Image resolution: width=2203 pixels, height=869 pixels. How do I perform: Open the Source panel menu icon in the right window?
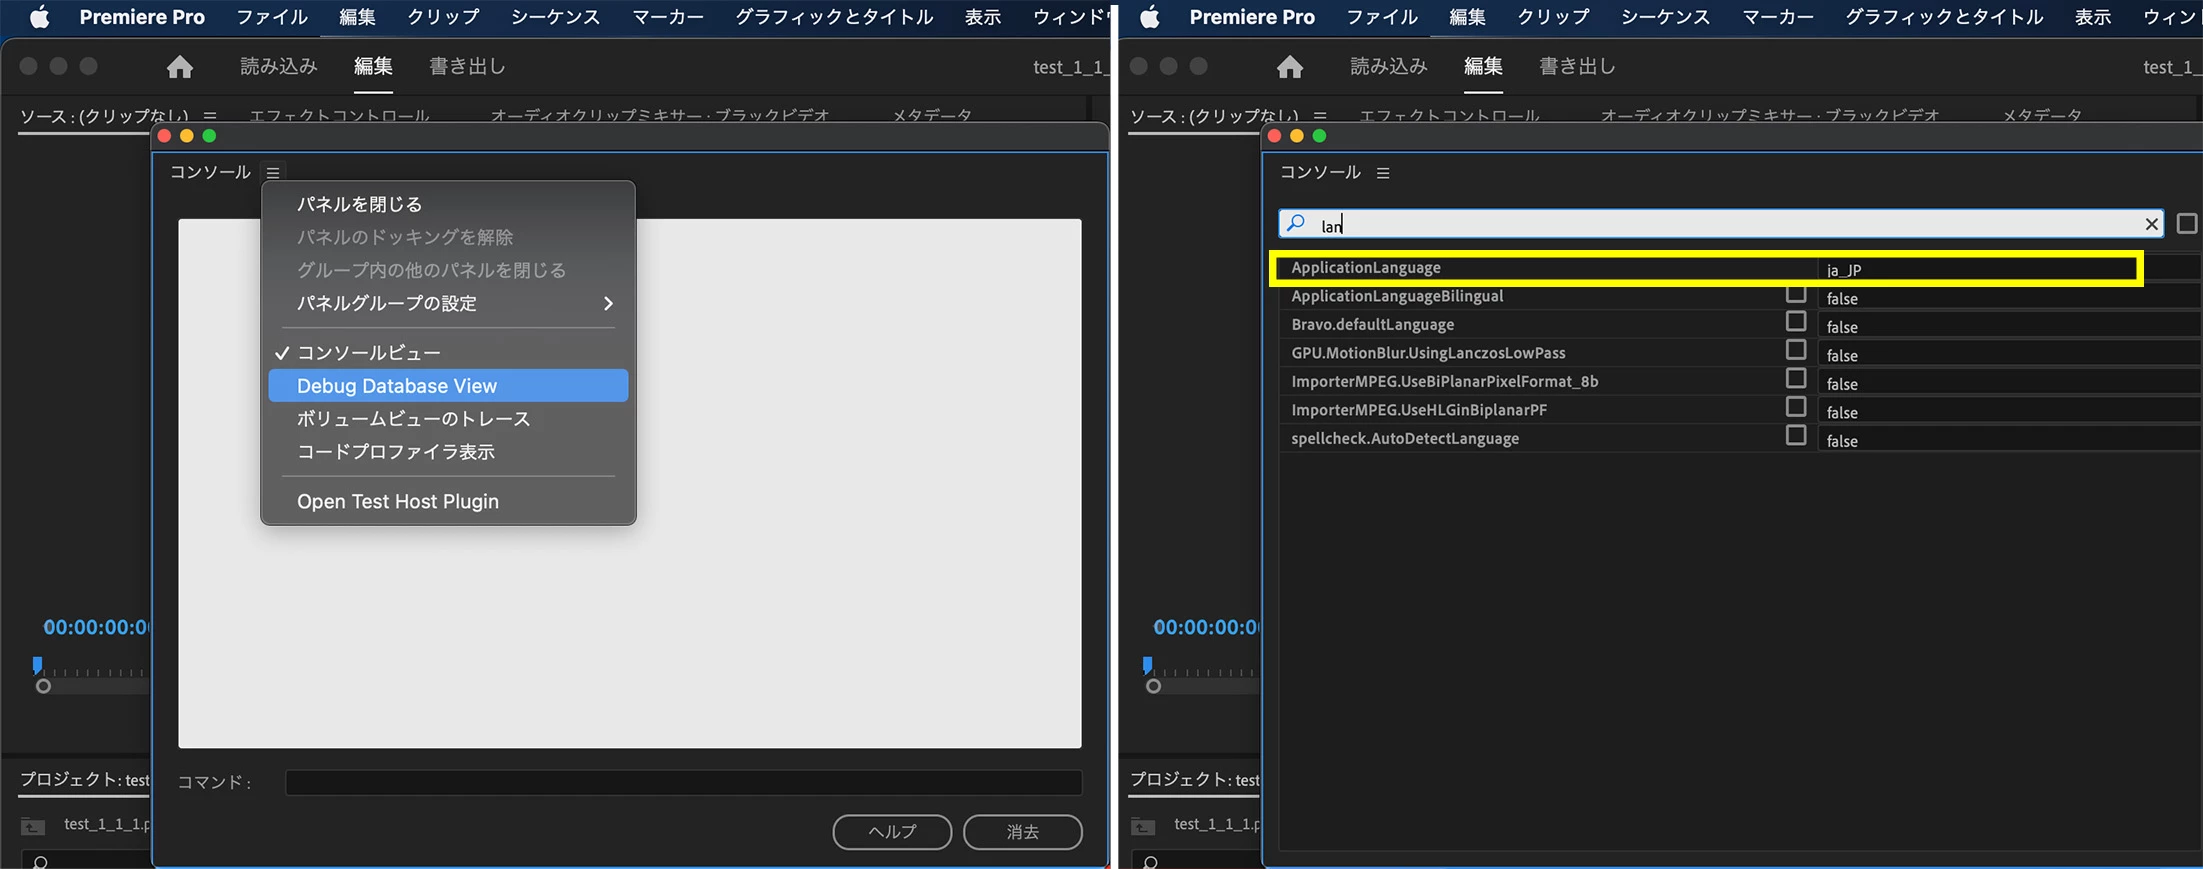click(1320, 116)
